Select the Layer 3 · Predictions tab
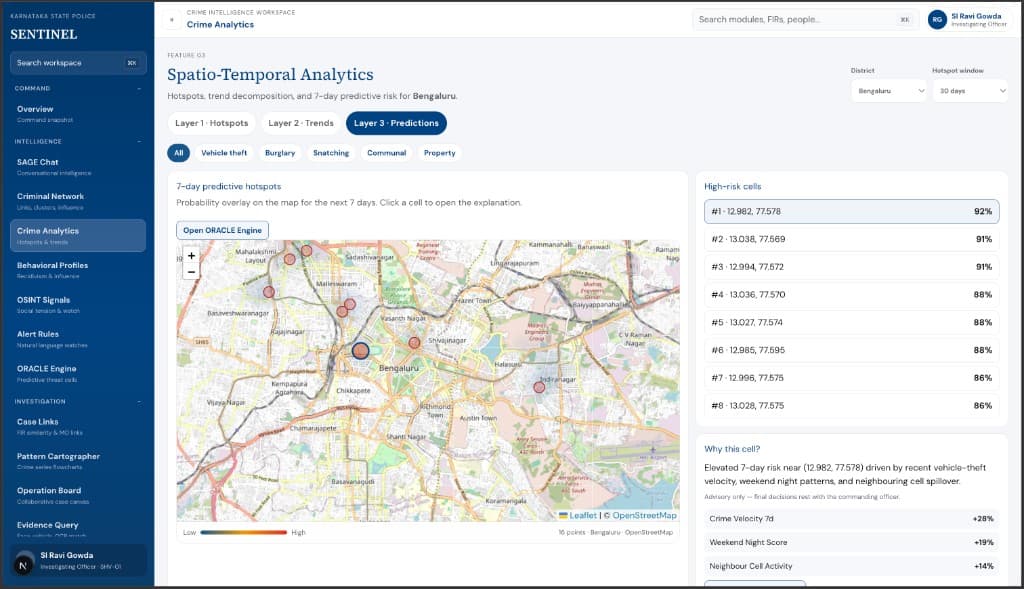Image resolution: width=1024 pixels, height=589 pixels. click(396, 123)
